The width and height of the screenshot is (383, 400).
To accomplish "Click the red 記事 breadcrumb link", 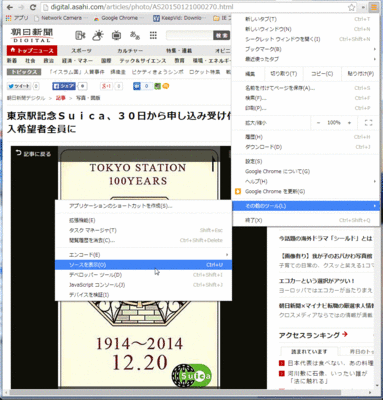I will click(x=61, y=98).
